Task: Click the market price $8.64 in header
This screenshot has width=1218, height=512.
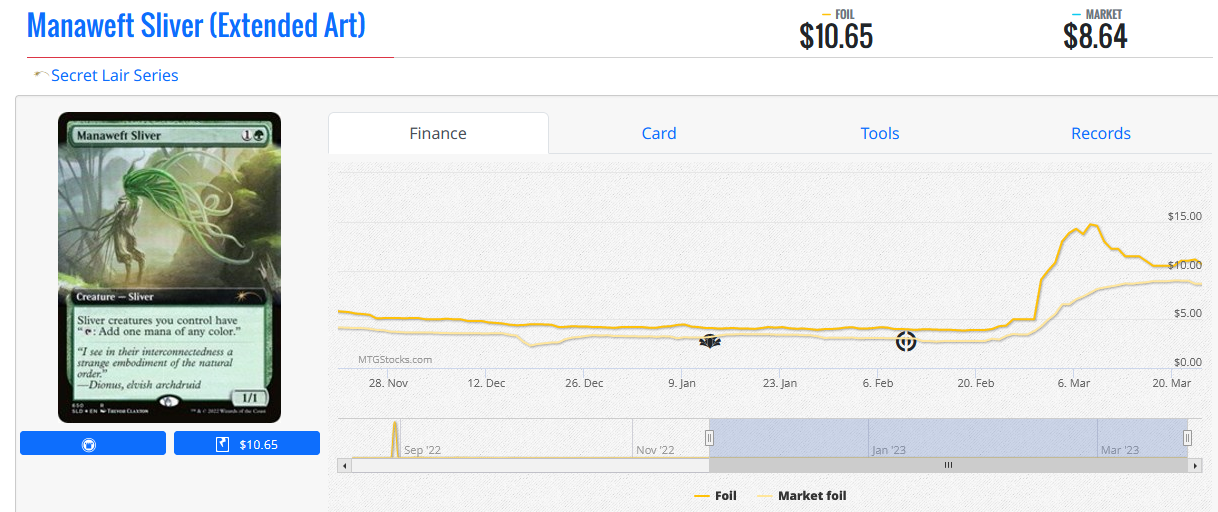Action: pyautogui.click(x=1095, y=37)
